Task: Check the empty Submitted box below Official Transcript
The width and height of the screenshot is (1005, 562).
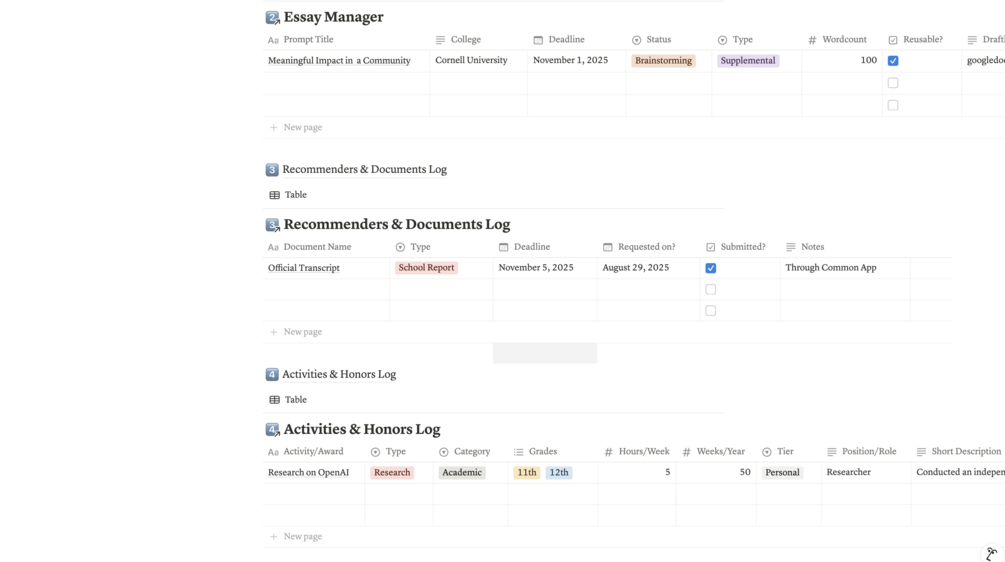Action: [x=711, y=290]
